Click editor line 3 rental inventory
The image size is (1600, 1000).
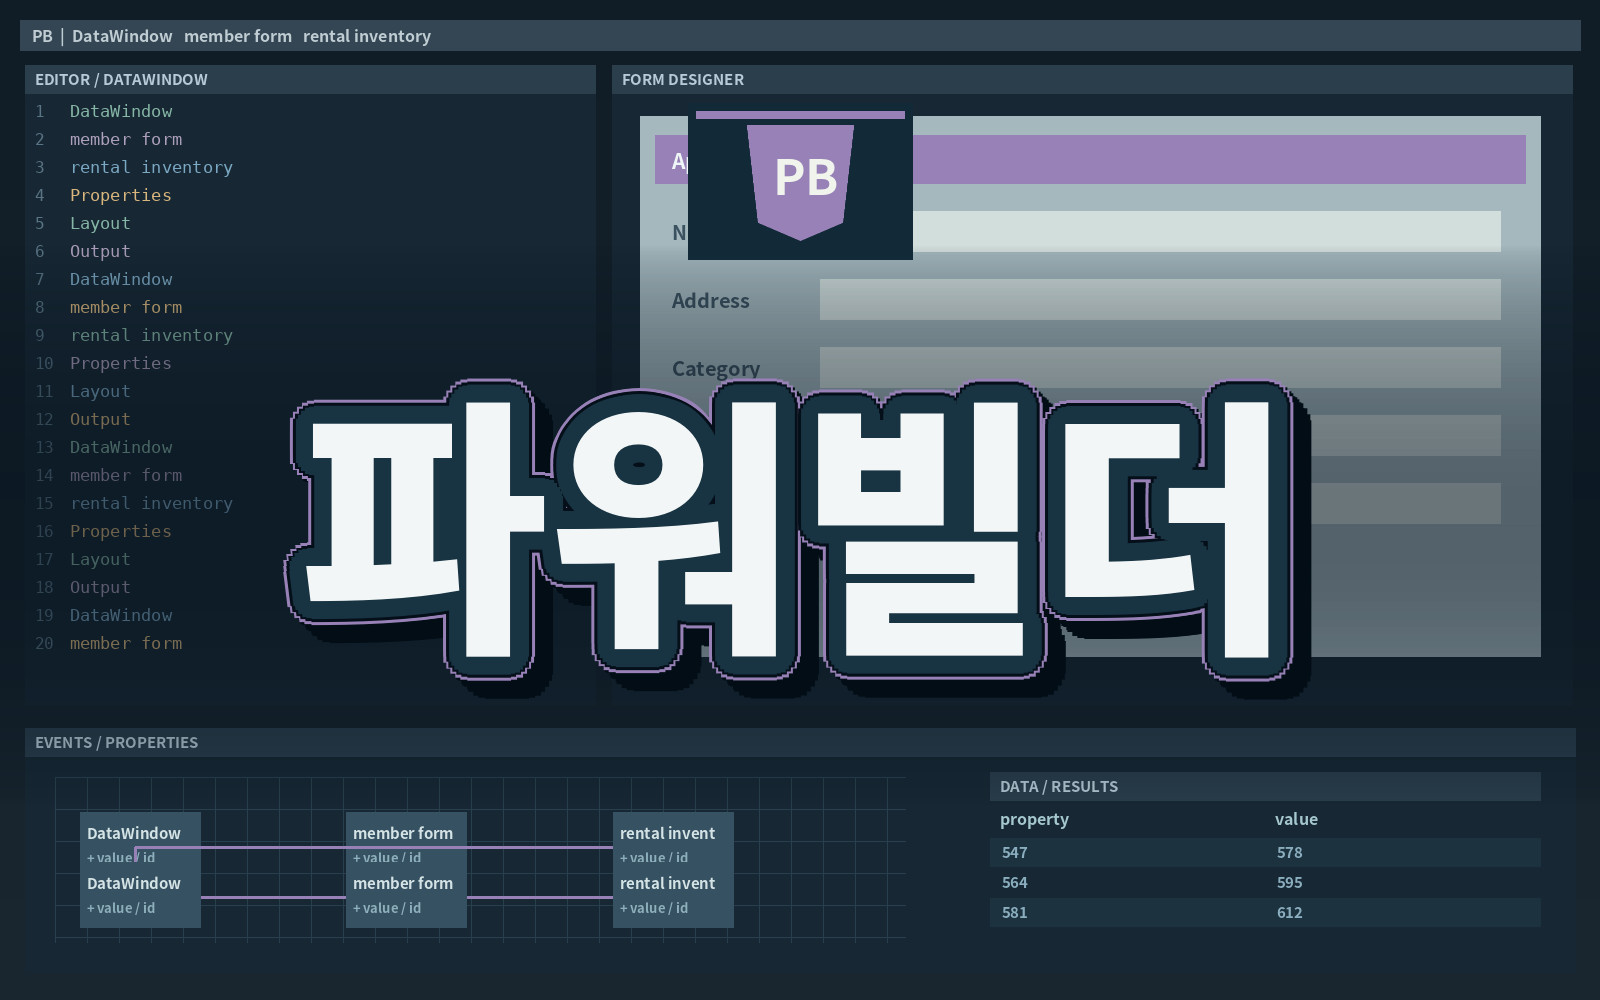pyautogui.click(x=151, y=167)
